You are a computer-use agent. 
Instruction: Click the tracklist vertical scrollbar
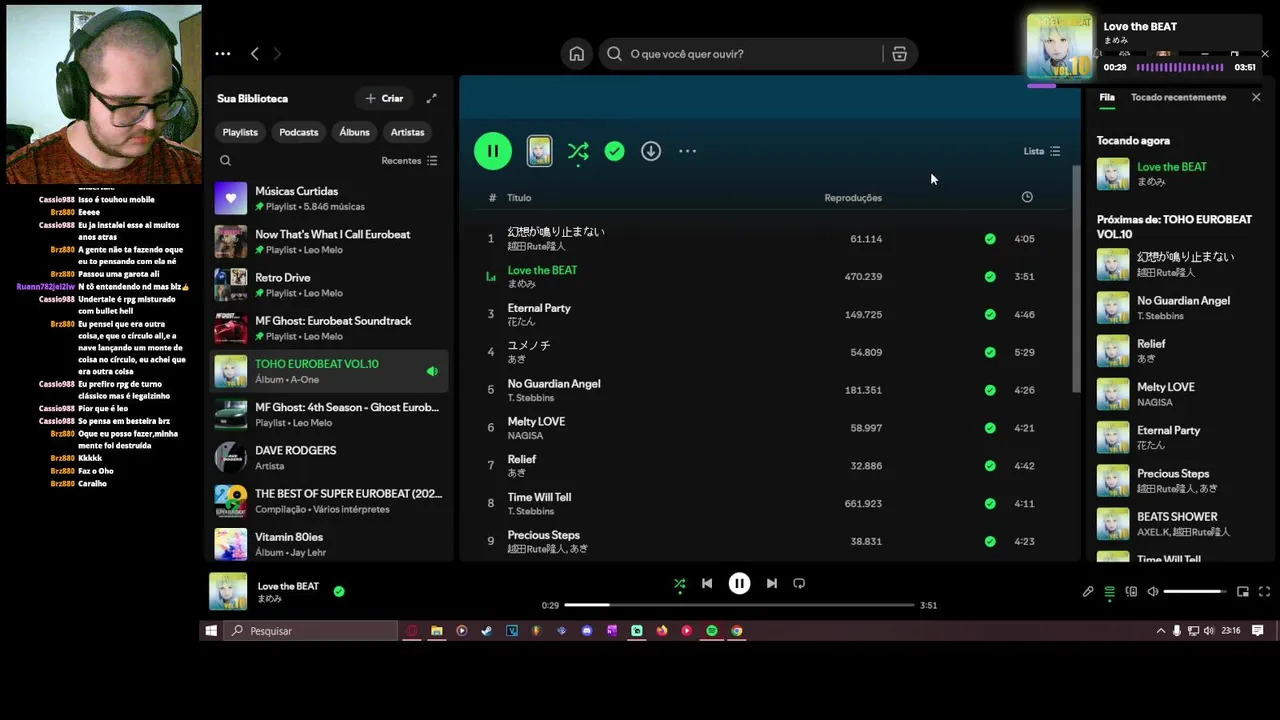pyautogui.click(x=1076, y=280)
